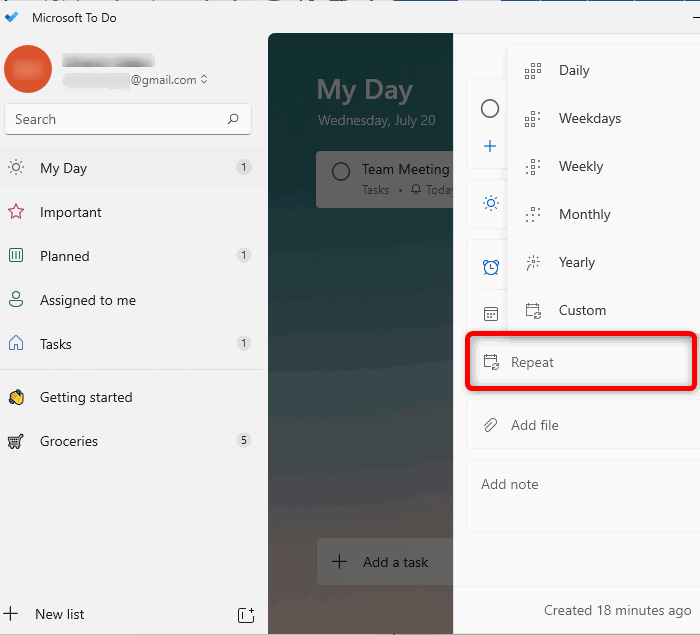Choose Weekdays repeat option
This screenshot has height=635, width=700.
click(604, 118)
